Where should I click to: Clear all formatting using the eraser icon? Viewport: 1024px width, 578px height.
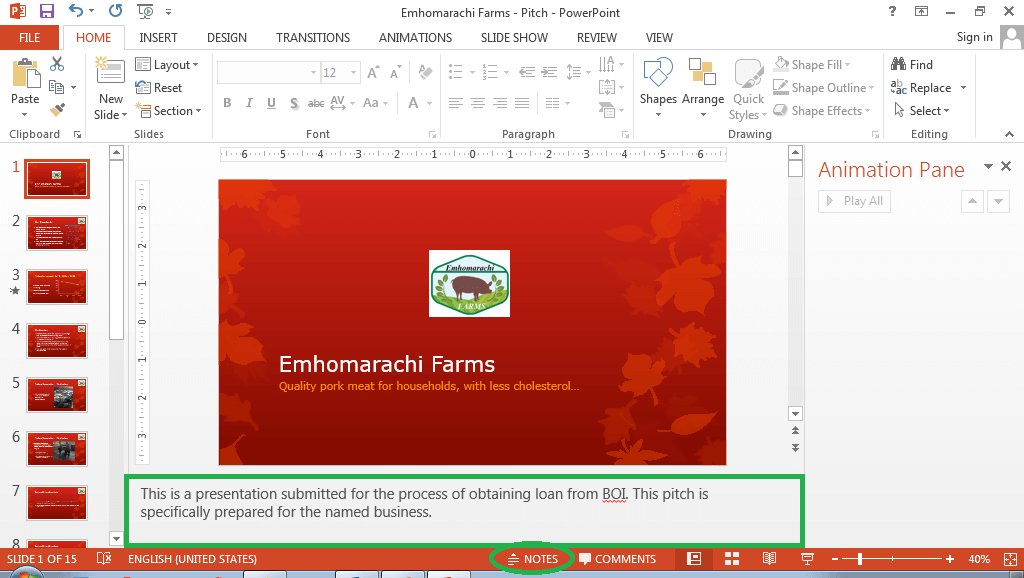(x=425, y=72)
